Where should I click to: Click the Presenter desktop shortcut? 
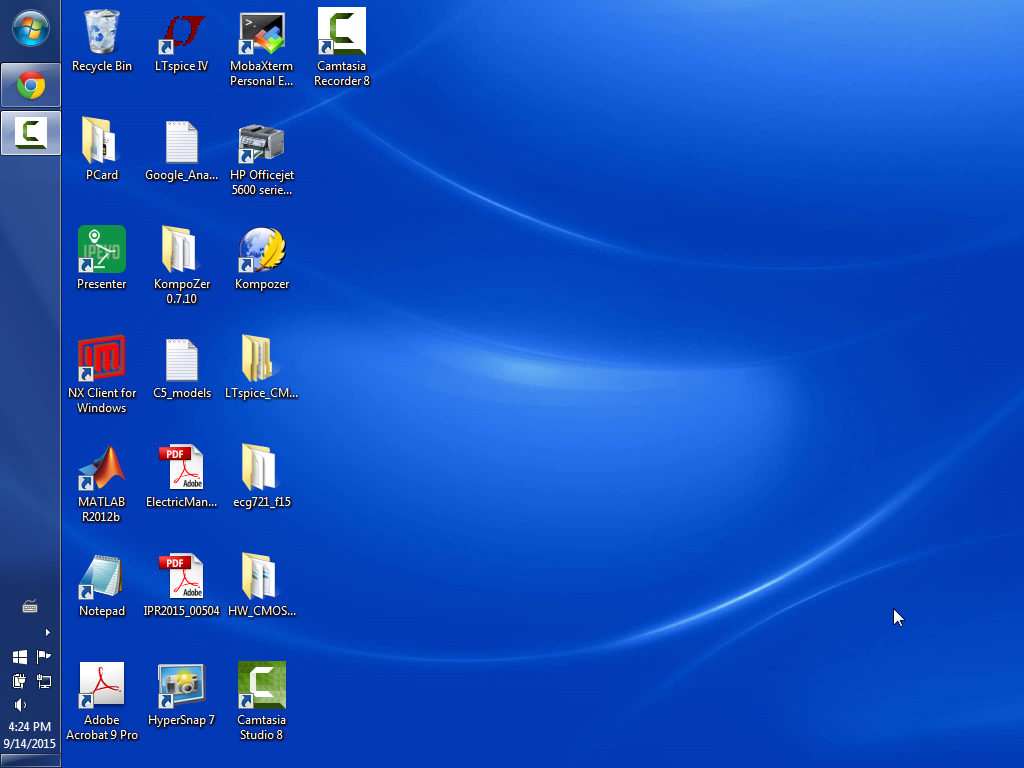tap(102, 251)
